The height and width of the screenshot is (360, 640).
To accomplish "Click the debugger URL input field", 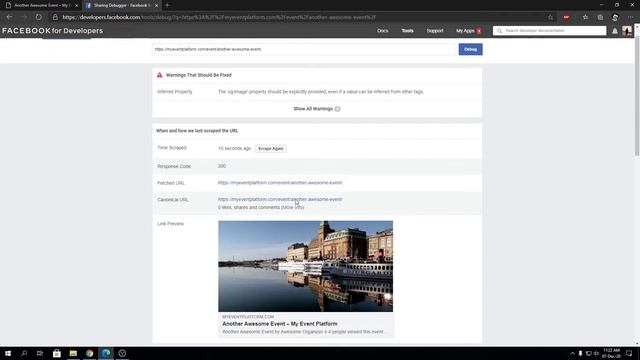I will click(x=304, y=49).
